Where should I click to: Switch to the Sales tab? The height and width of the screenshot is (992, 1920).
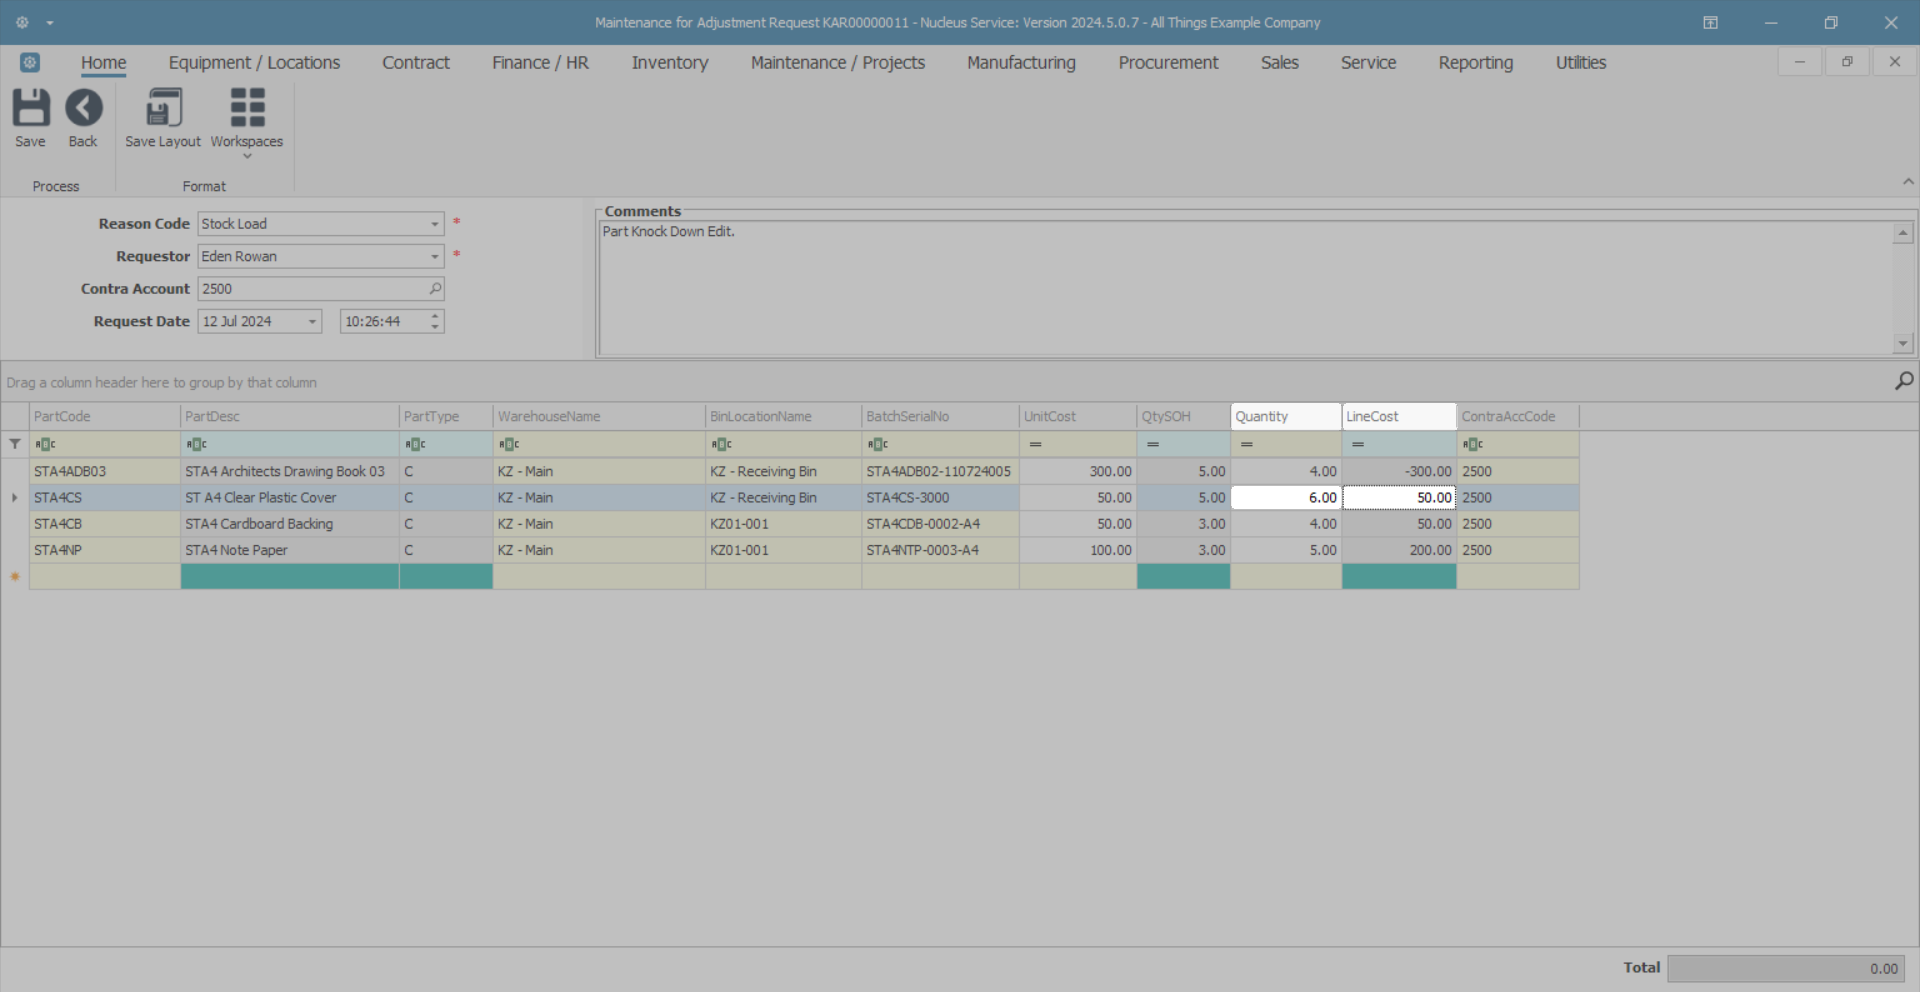1279,62
